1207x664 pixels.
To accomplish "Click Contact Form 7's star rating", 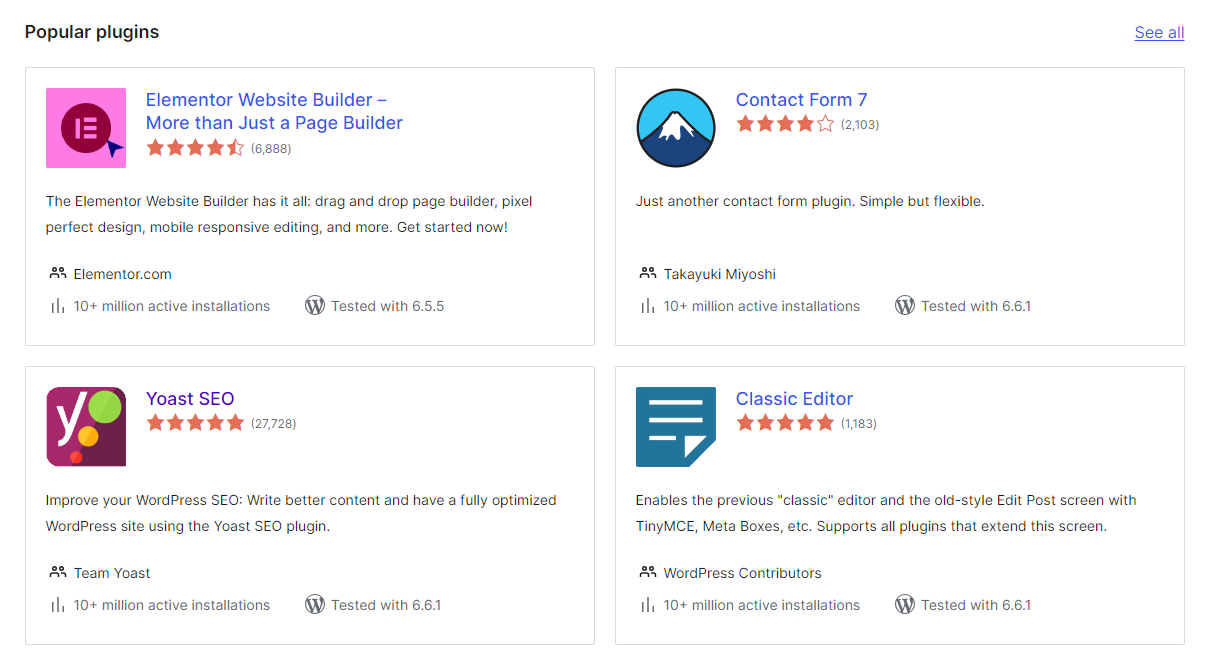I will [x=786, y=124].
